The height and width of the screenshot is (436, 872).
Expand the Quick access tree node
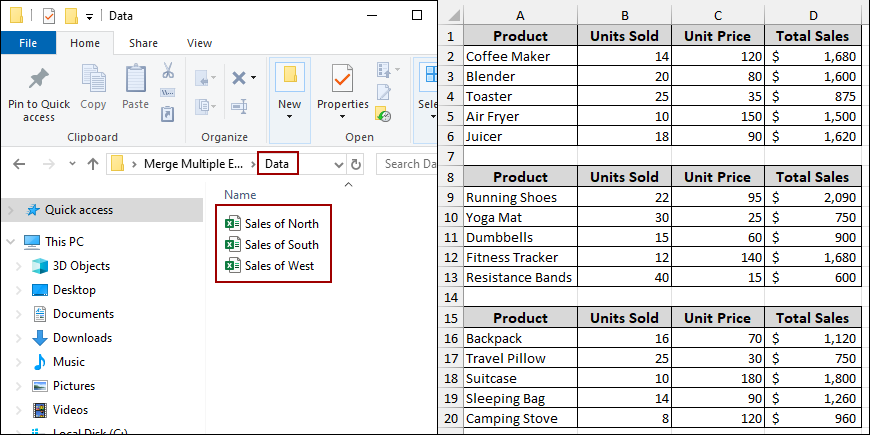point(10,210)
